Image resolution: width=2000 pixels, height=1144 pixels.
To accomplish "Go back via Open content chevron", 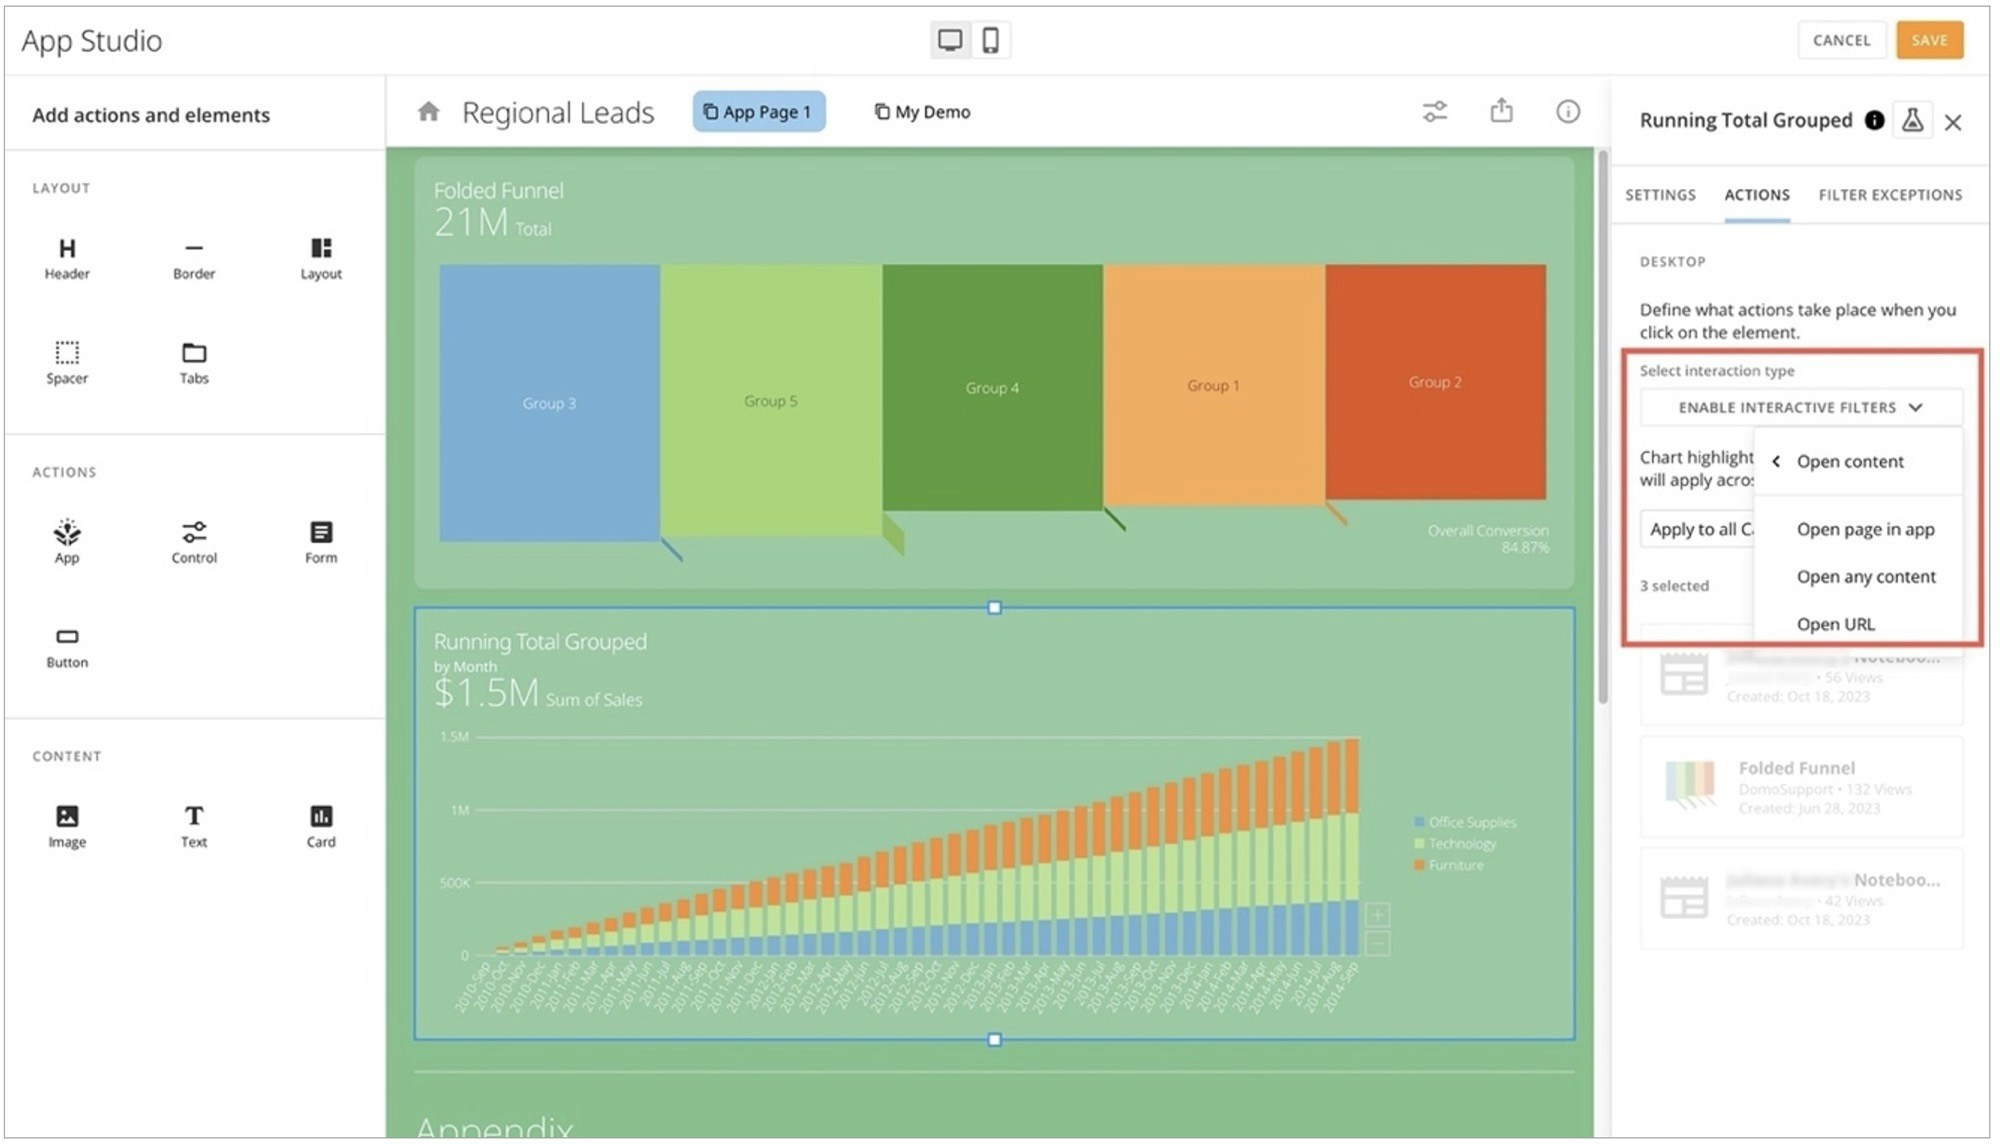I will tap(1776, 462).
